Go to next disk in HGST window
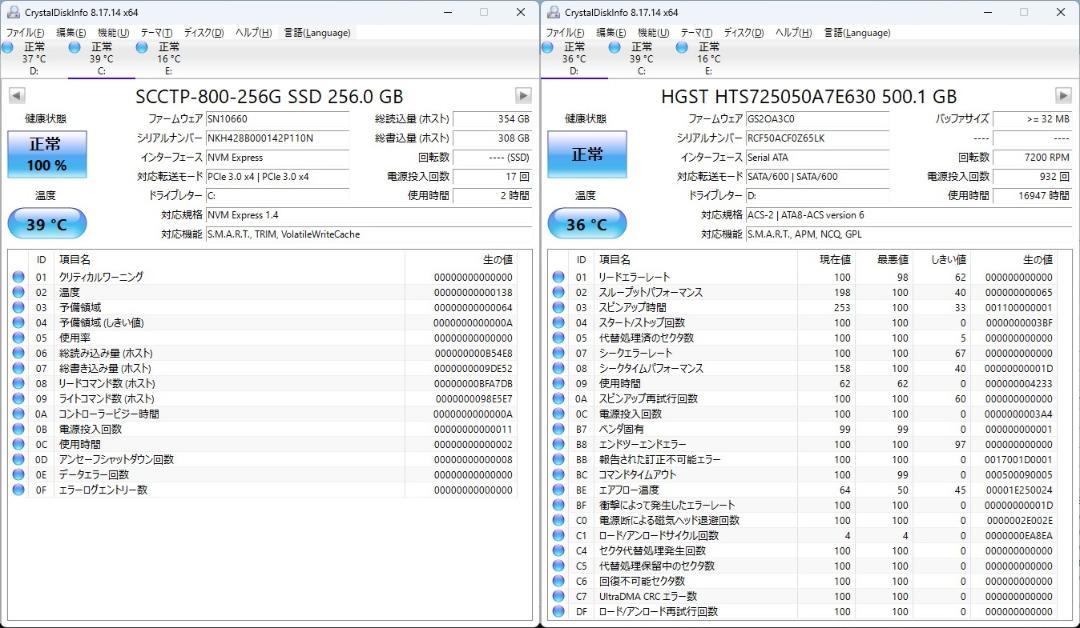The image size is (1080, 628). click(1063, 96)
